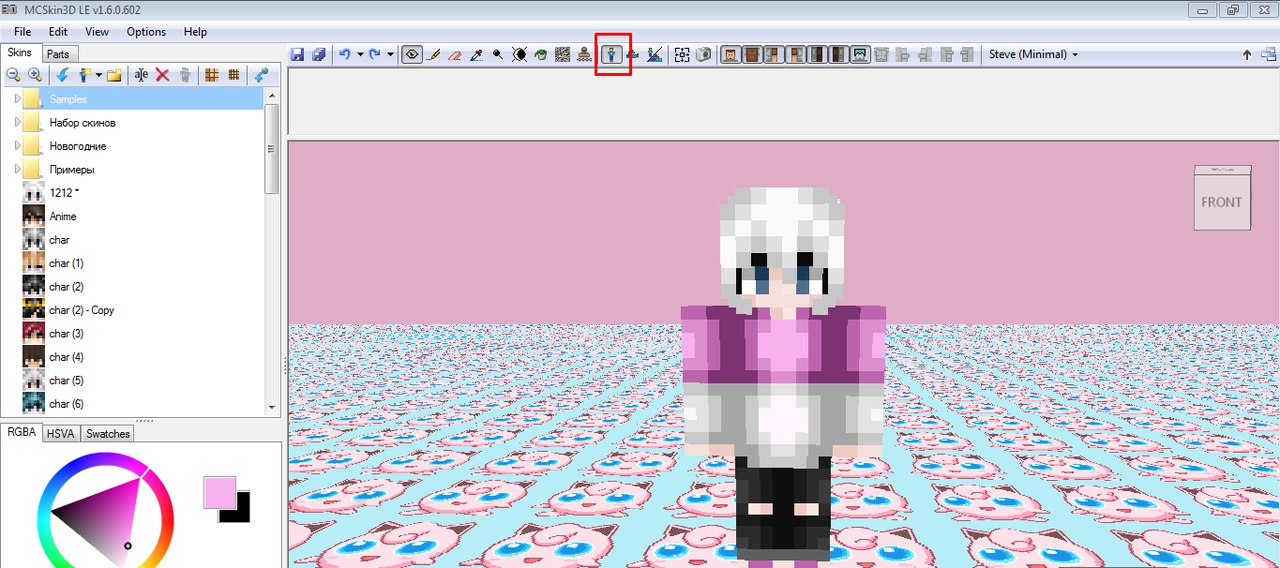The width and height of the screenshot is (1280, 568).
Task: Toggle the second leg visibility button
Action: [x=838, y=55]
